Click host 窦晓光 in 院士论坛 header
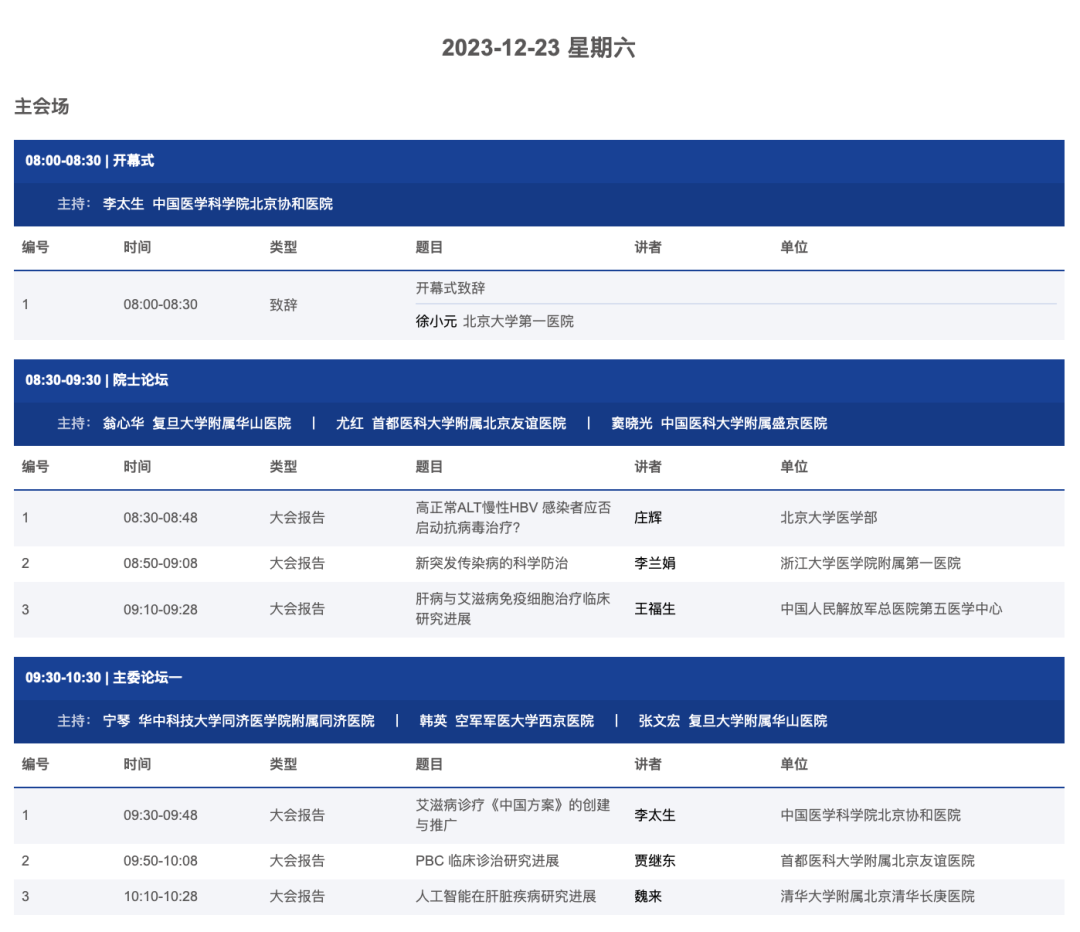 click(x=632, y=423)
